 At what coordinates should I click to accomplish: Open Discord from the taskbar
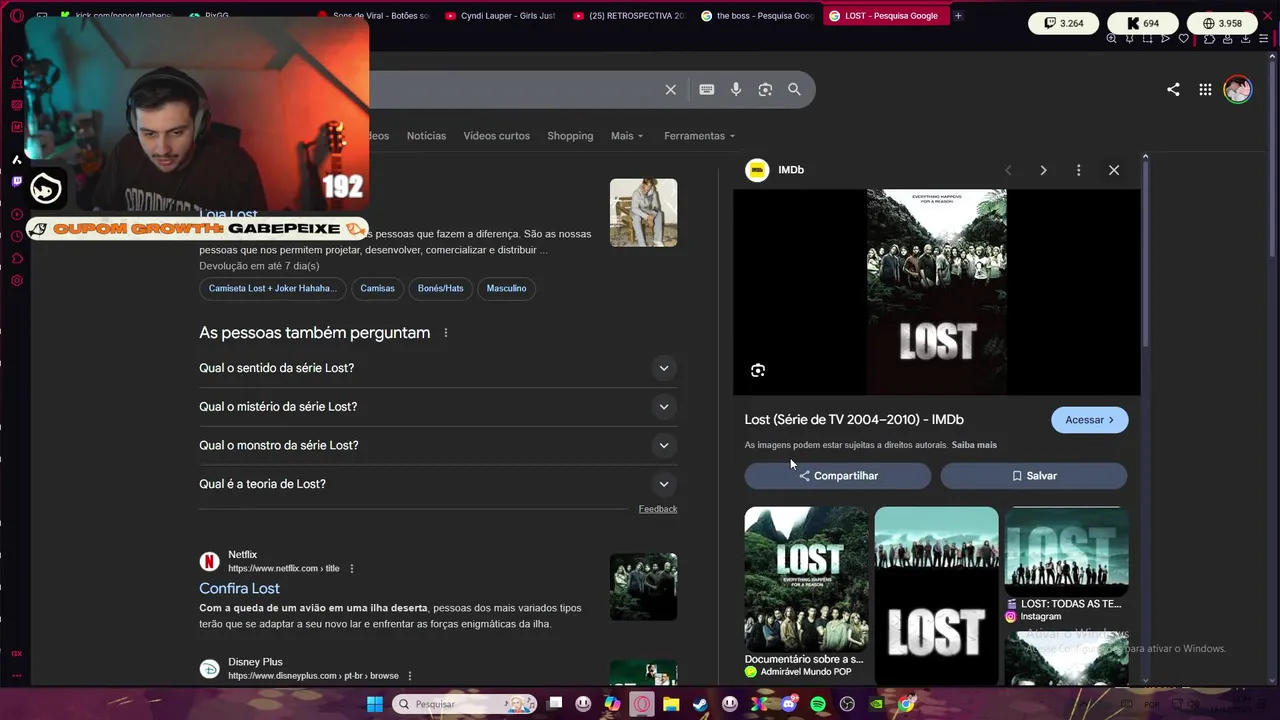[x=789, y=704]
